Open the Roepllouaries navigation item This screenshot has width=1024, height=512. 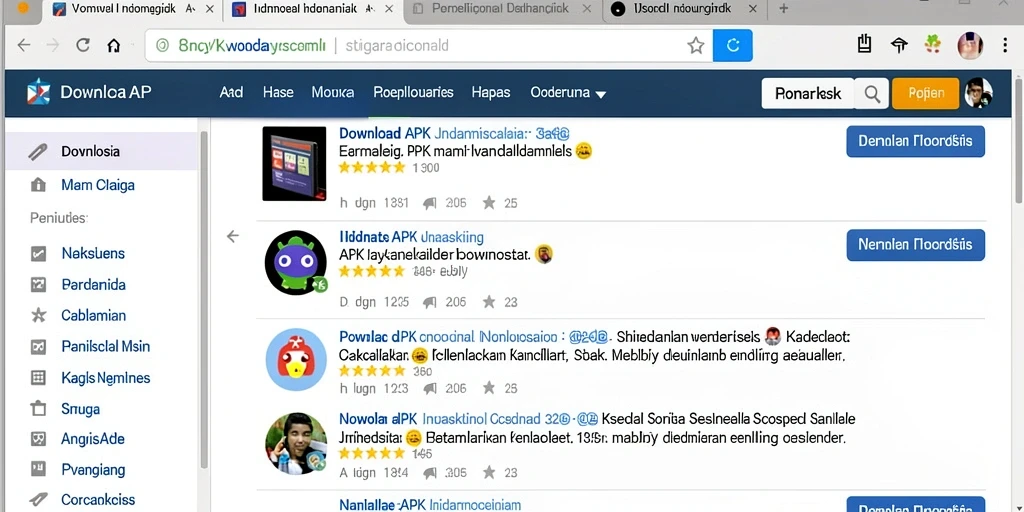coord(413,93)
